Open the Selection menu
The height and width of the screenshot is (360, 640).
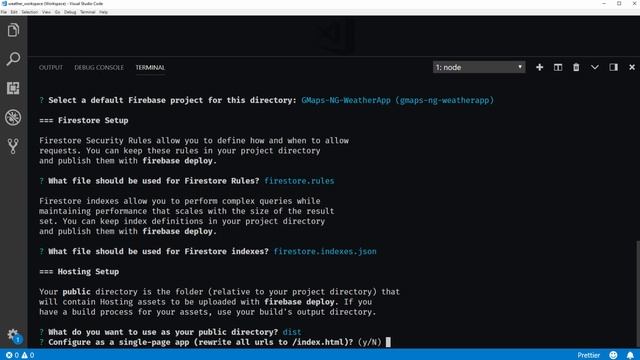[x=29, y=12]
